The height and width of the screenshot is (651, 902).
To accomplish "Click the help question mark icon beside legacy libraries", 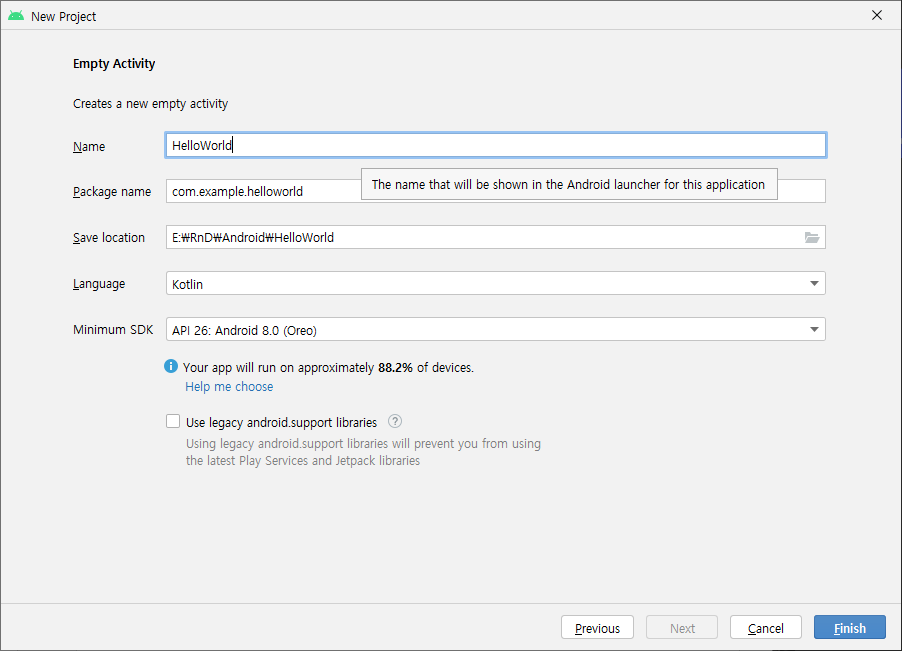I will (x=395, y=422).
